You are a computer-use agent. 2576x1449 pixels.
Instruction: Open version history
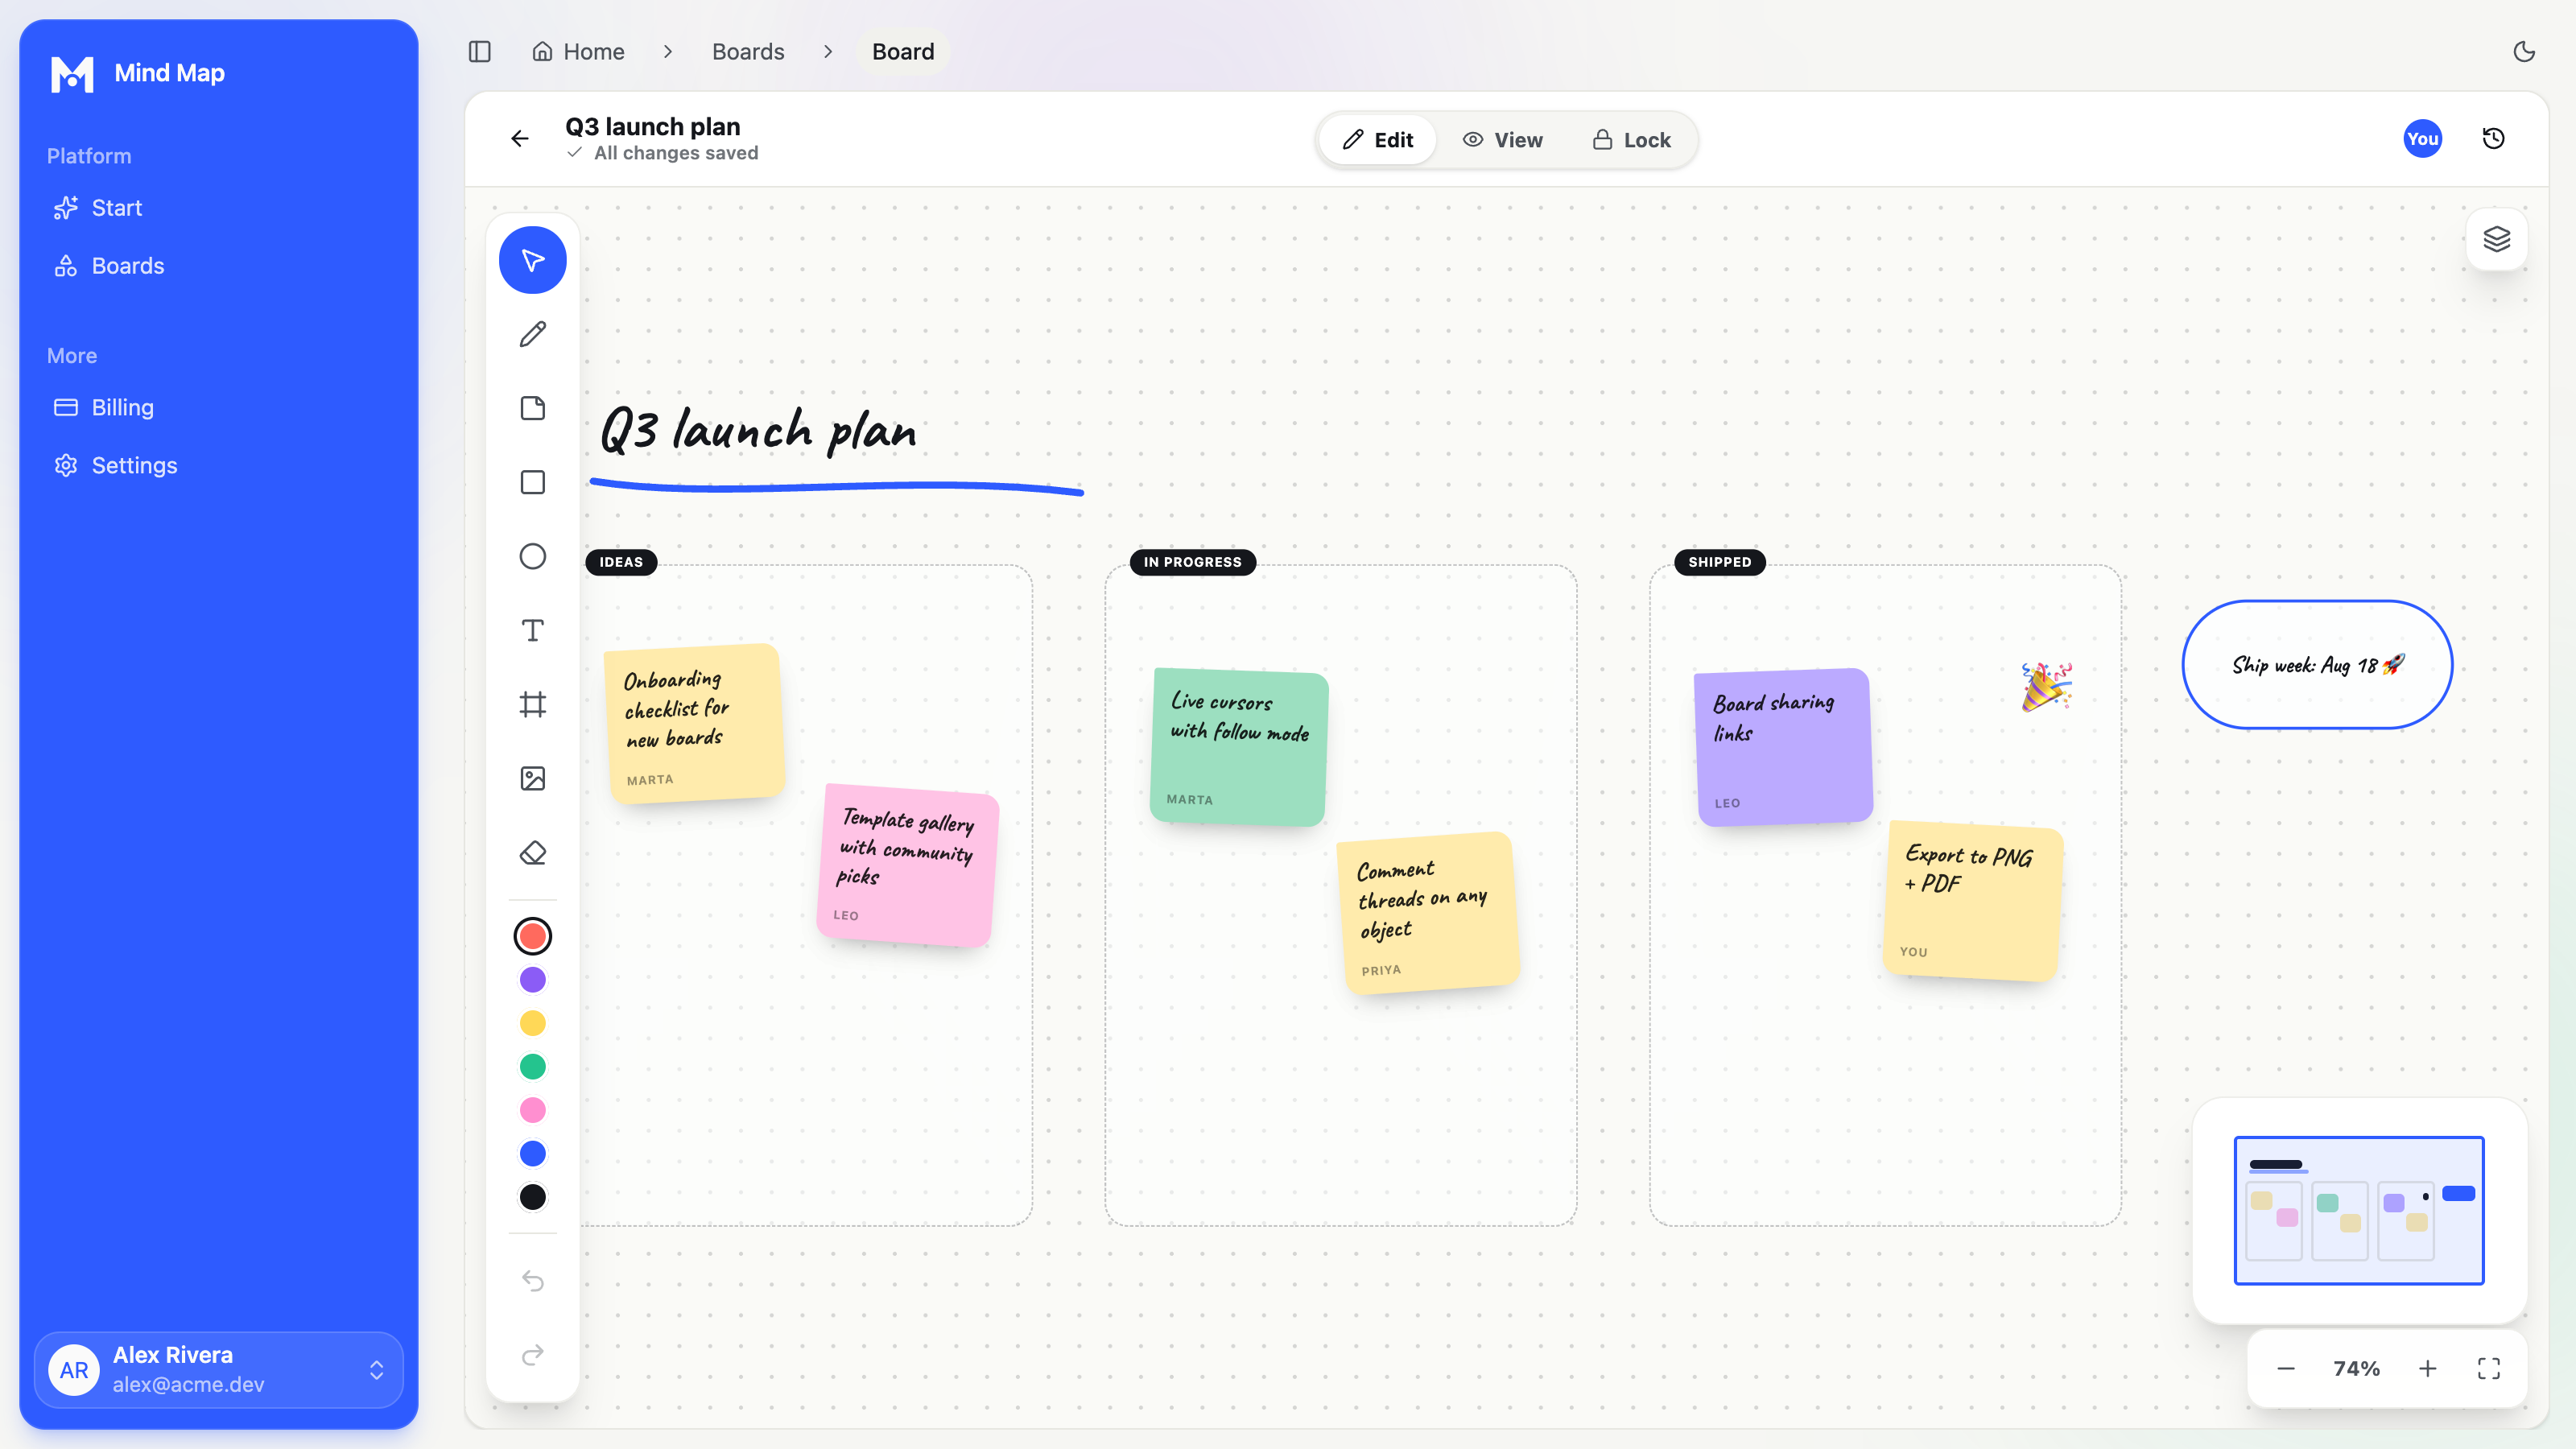(2494, 139)
